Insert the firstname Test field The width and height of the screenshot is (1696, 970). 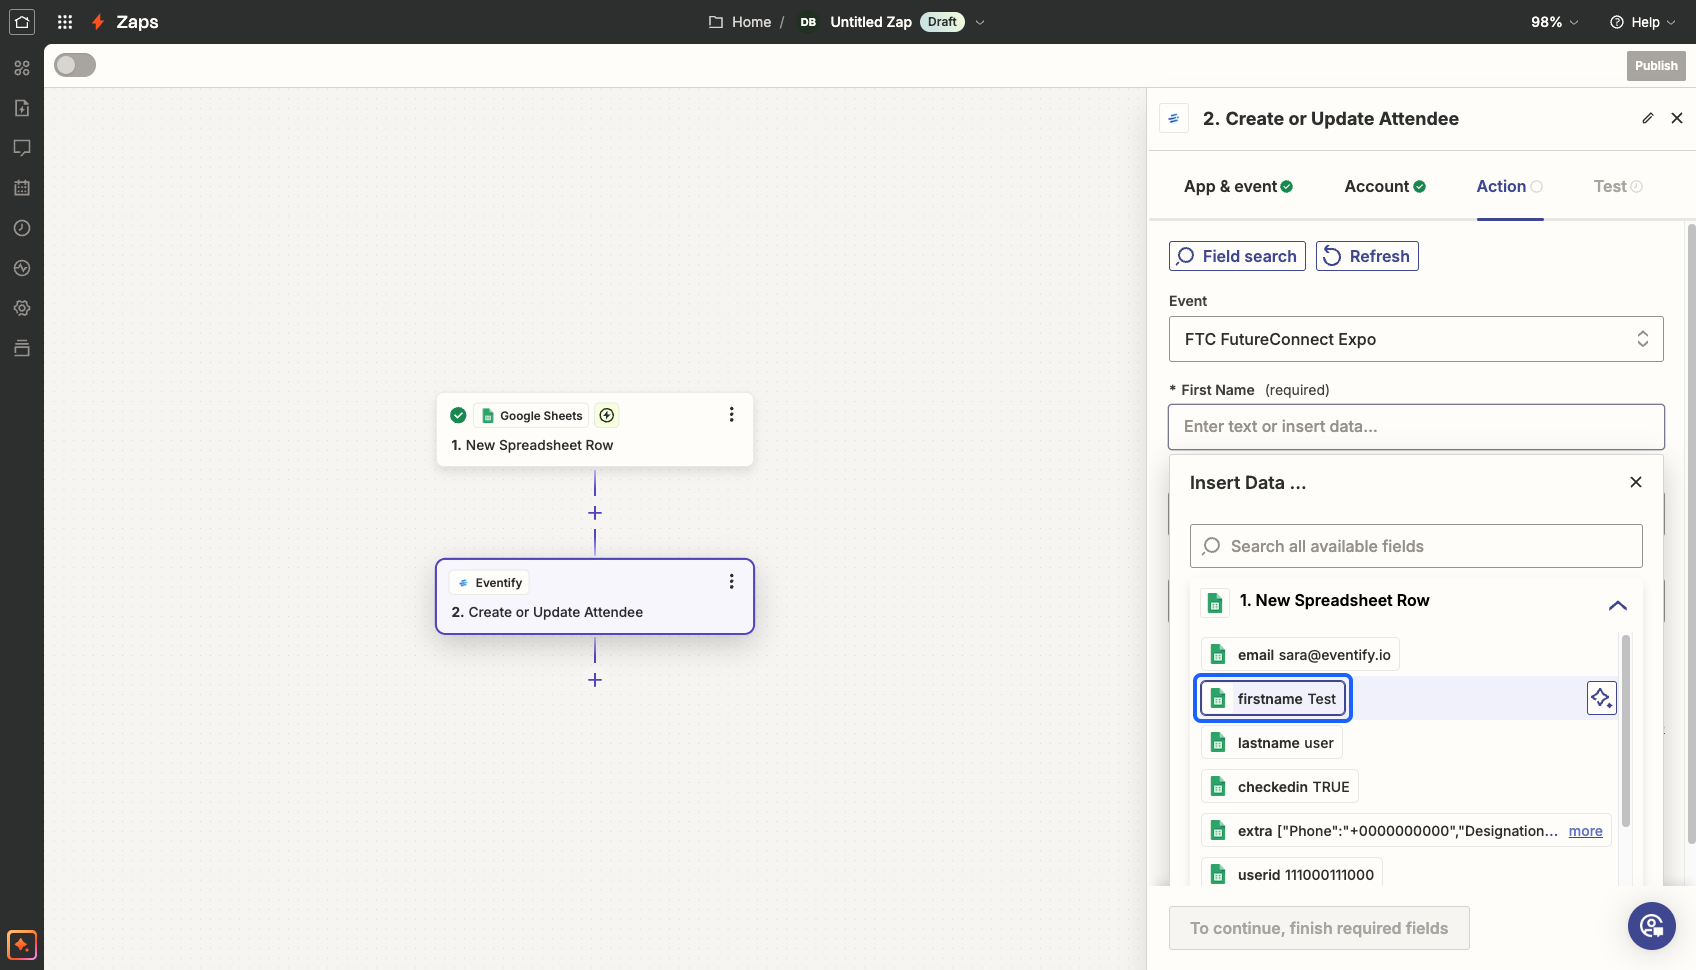[x=1273, y=699]
